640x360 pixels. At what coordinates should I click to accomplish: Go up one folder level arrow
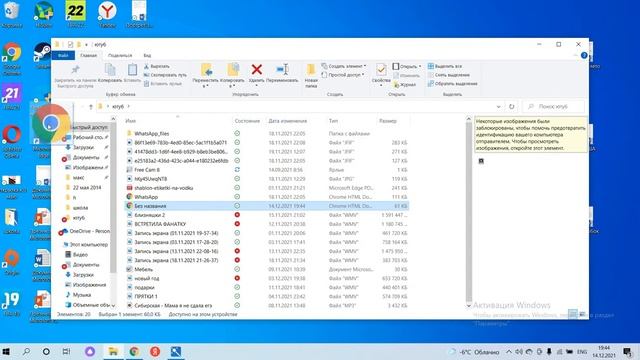tap(91, 107)
